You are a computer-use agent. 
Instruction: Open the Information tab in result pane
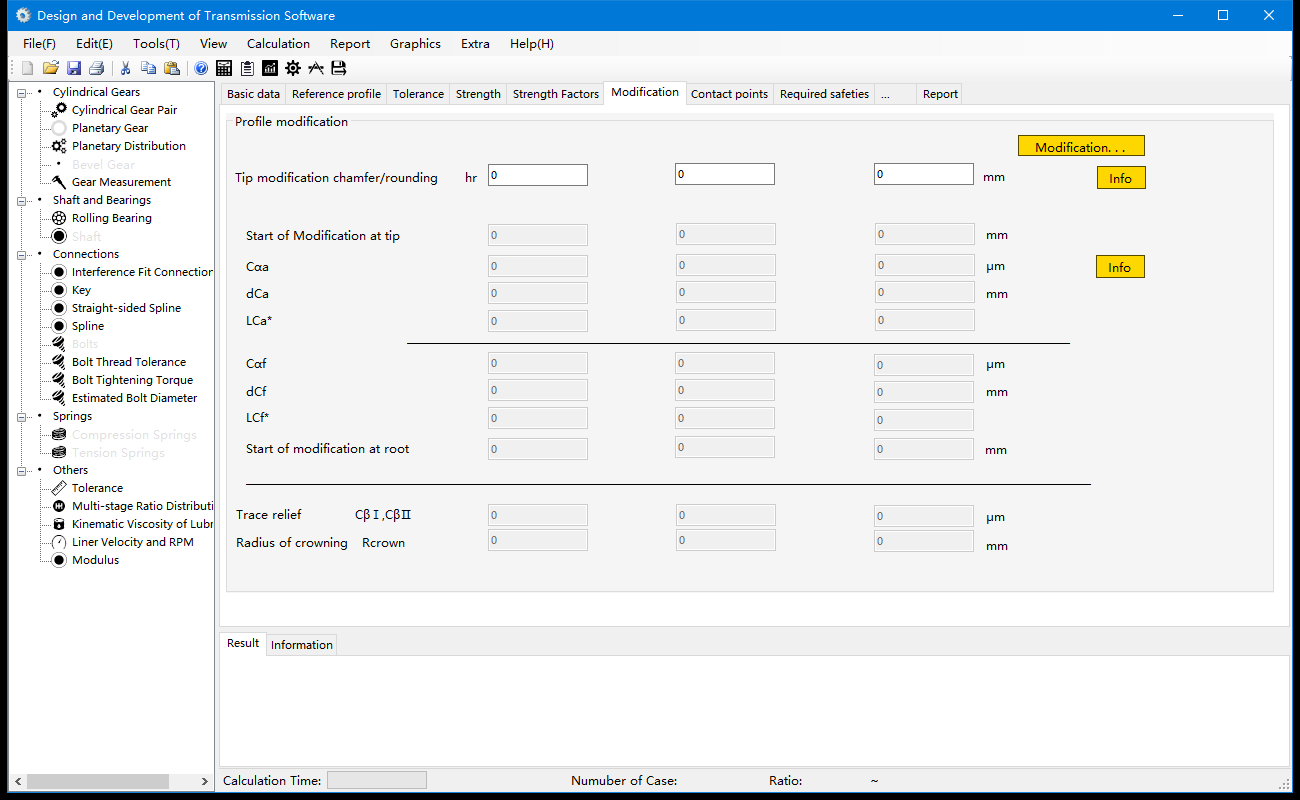(x=302, y=645)
